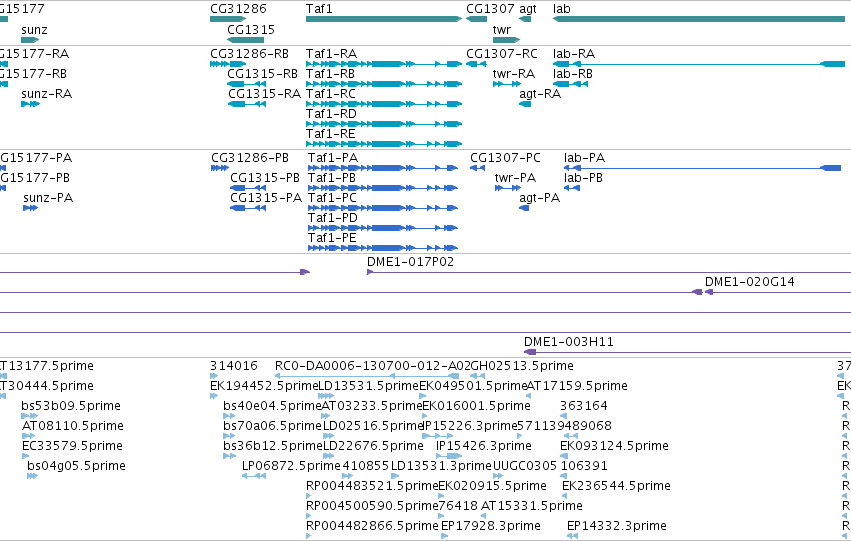Select EST EK194452.5prime
851x541 pixels.
(213, 396)
